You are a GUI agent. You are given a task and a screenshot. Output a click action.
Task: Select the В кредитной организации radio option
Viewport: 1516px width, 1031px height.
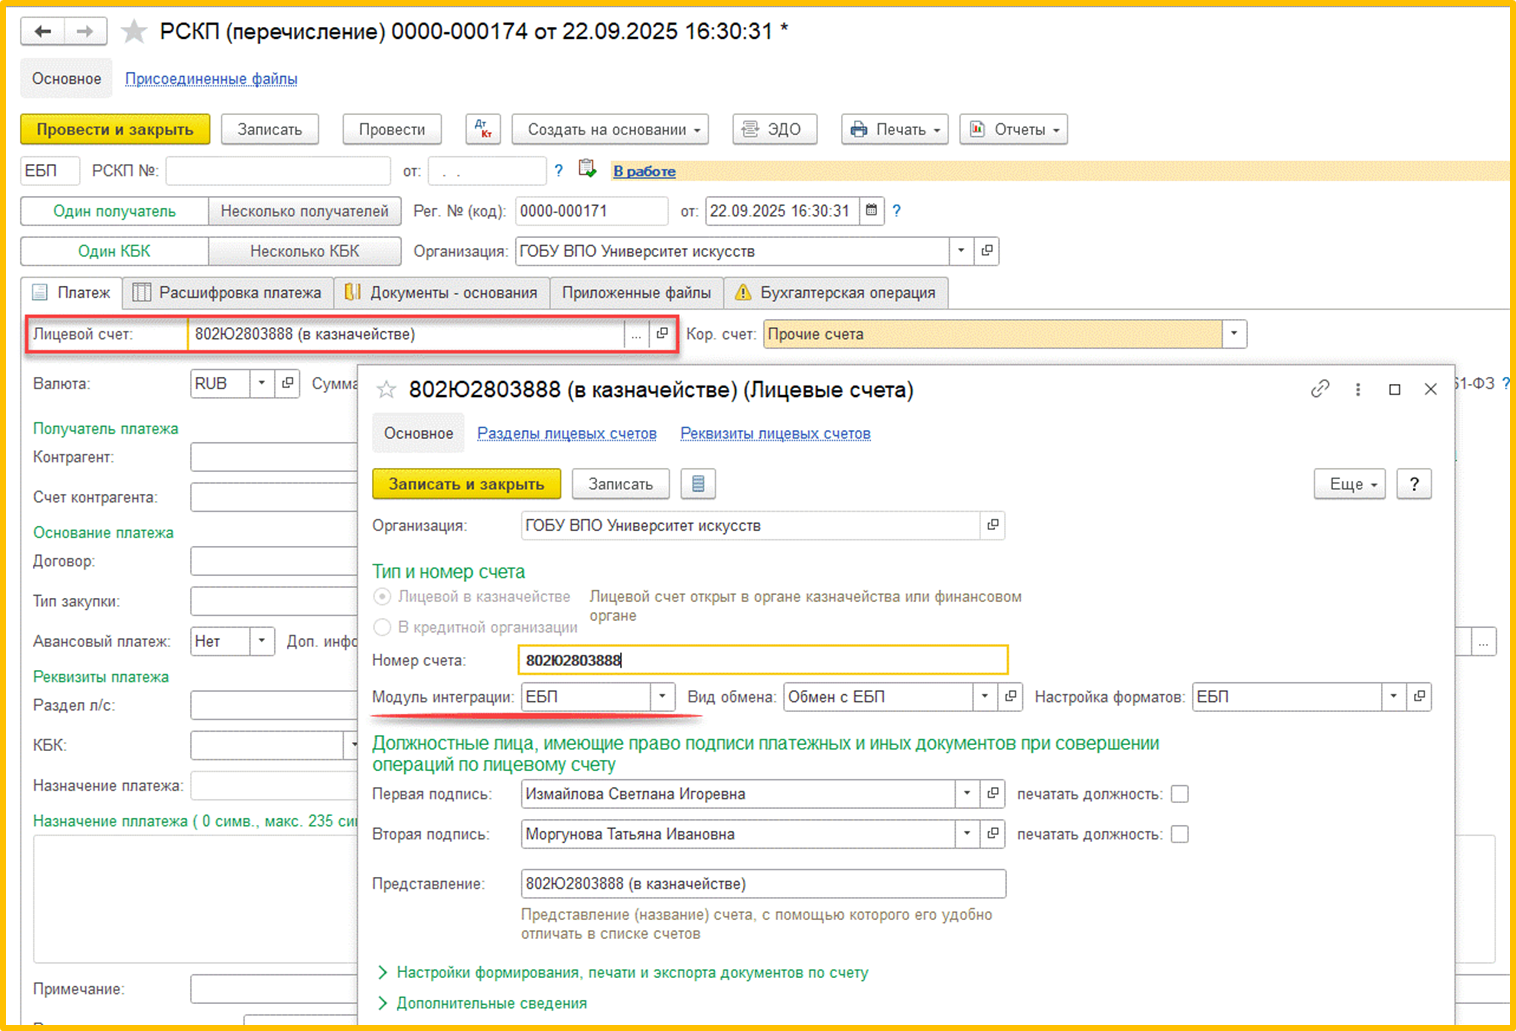(x=382, y=627)
